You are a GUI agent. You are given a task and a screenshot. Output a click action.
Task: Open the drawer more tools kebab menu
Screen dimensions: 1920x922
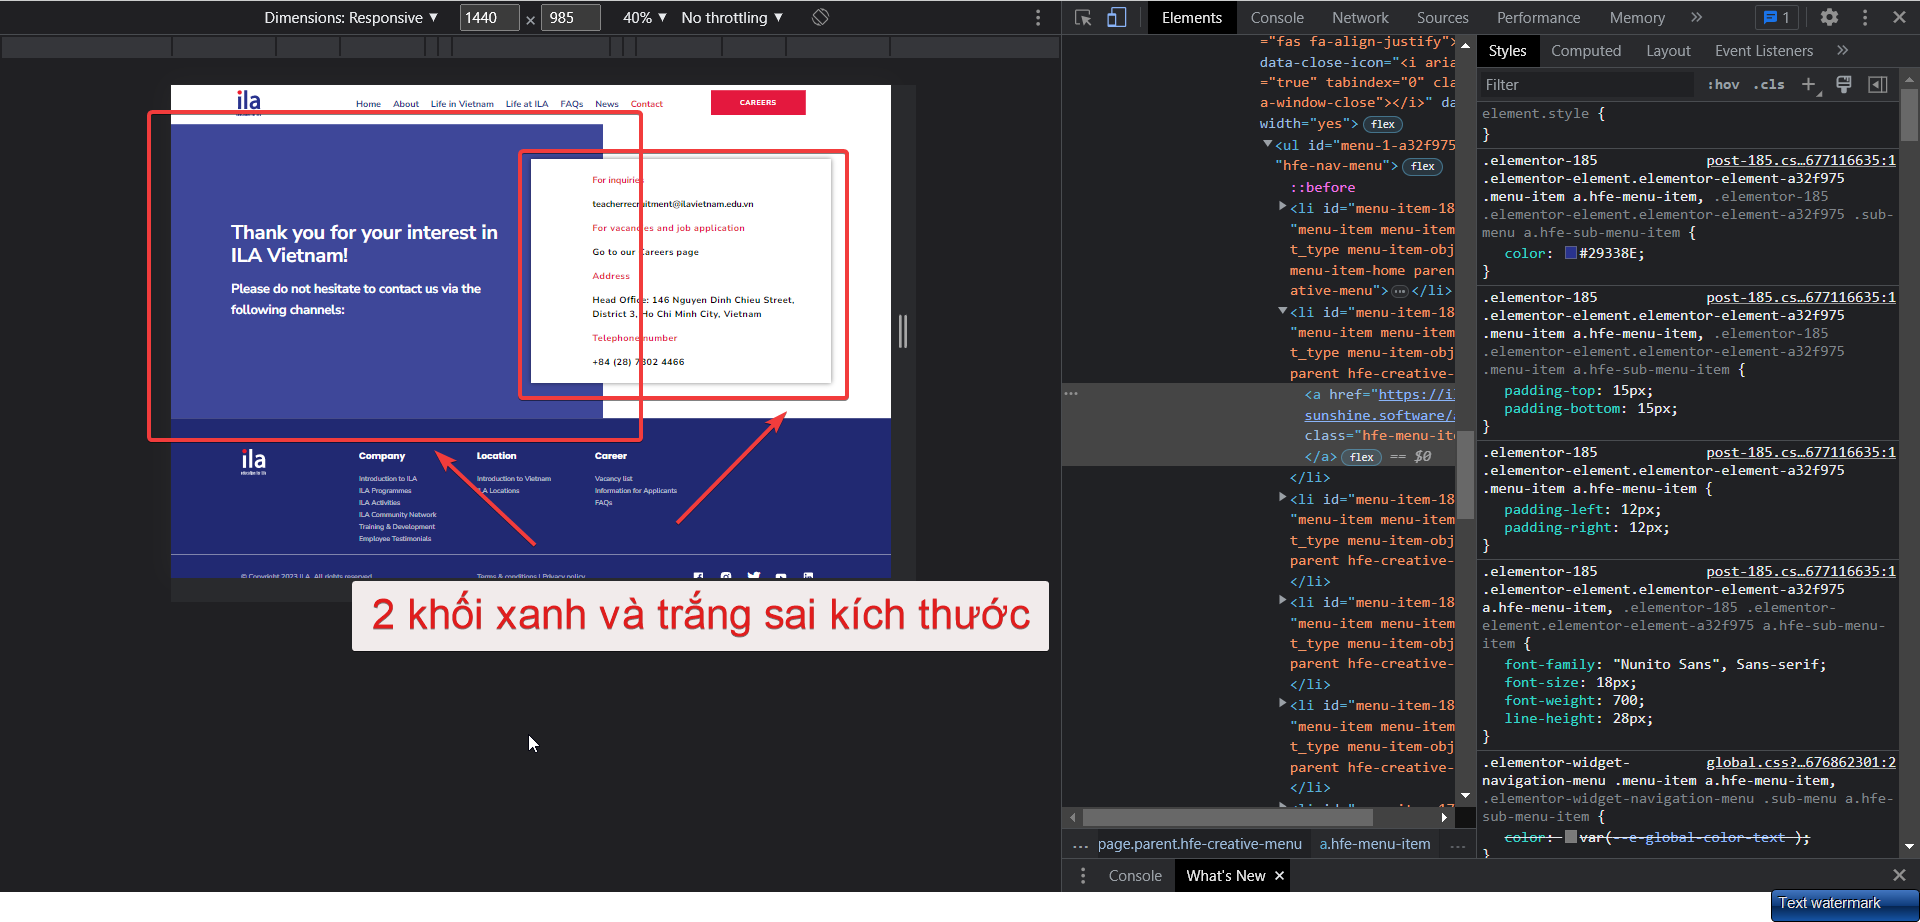[x=1083, y=876]
